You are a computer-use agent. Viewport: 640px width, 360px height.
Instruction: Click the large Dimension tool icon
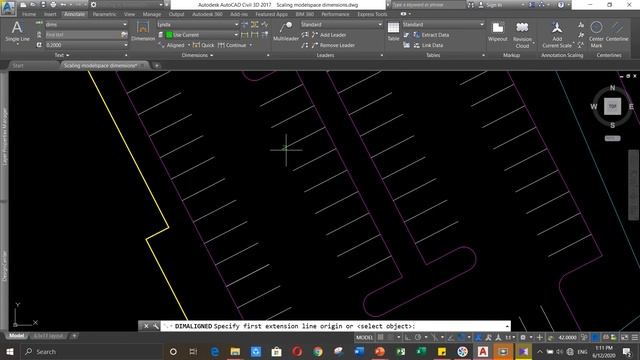(143, 31)
